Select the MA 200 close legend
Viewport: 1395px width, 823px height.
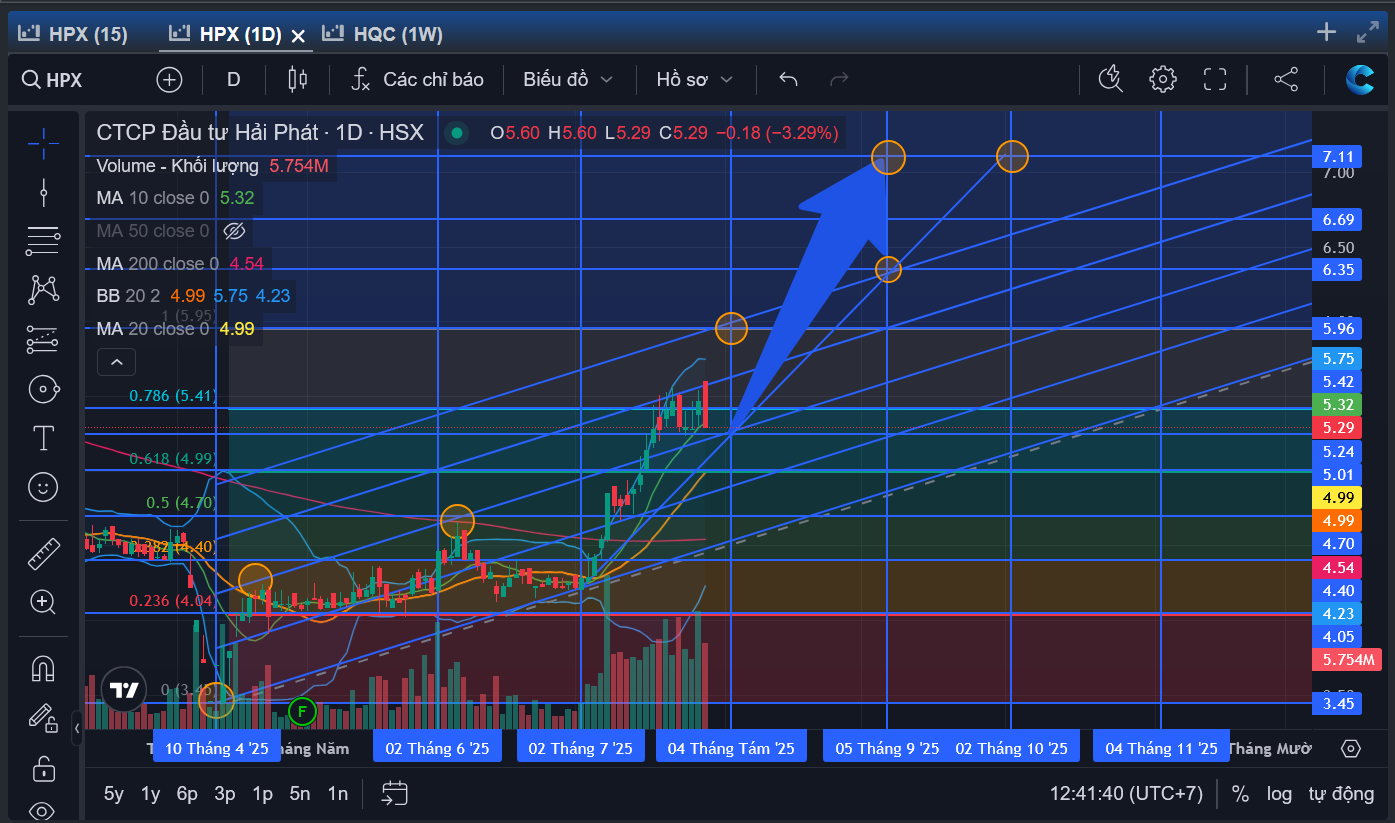click(157, 264)
